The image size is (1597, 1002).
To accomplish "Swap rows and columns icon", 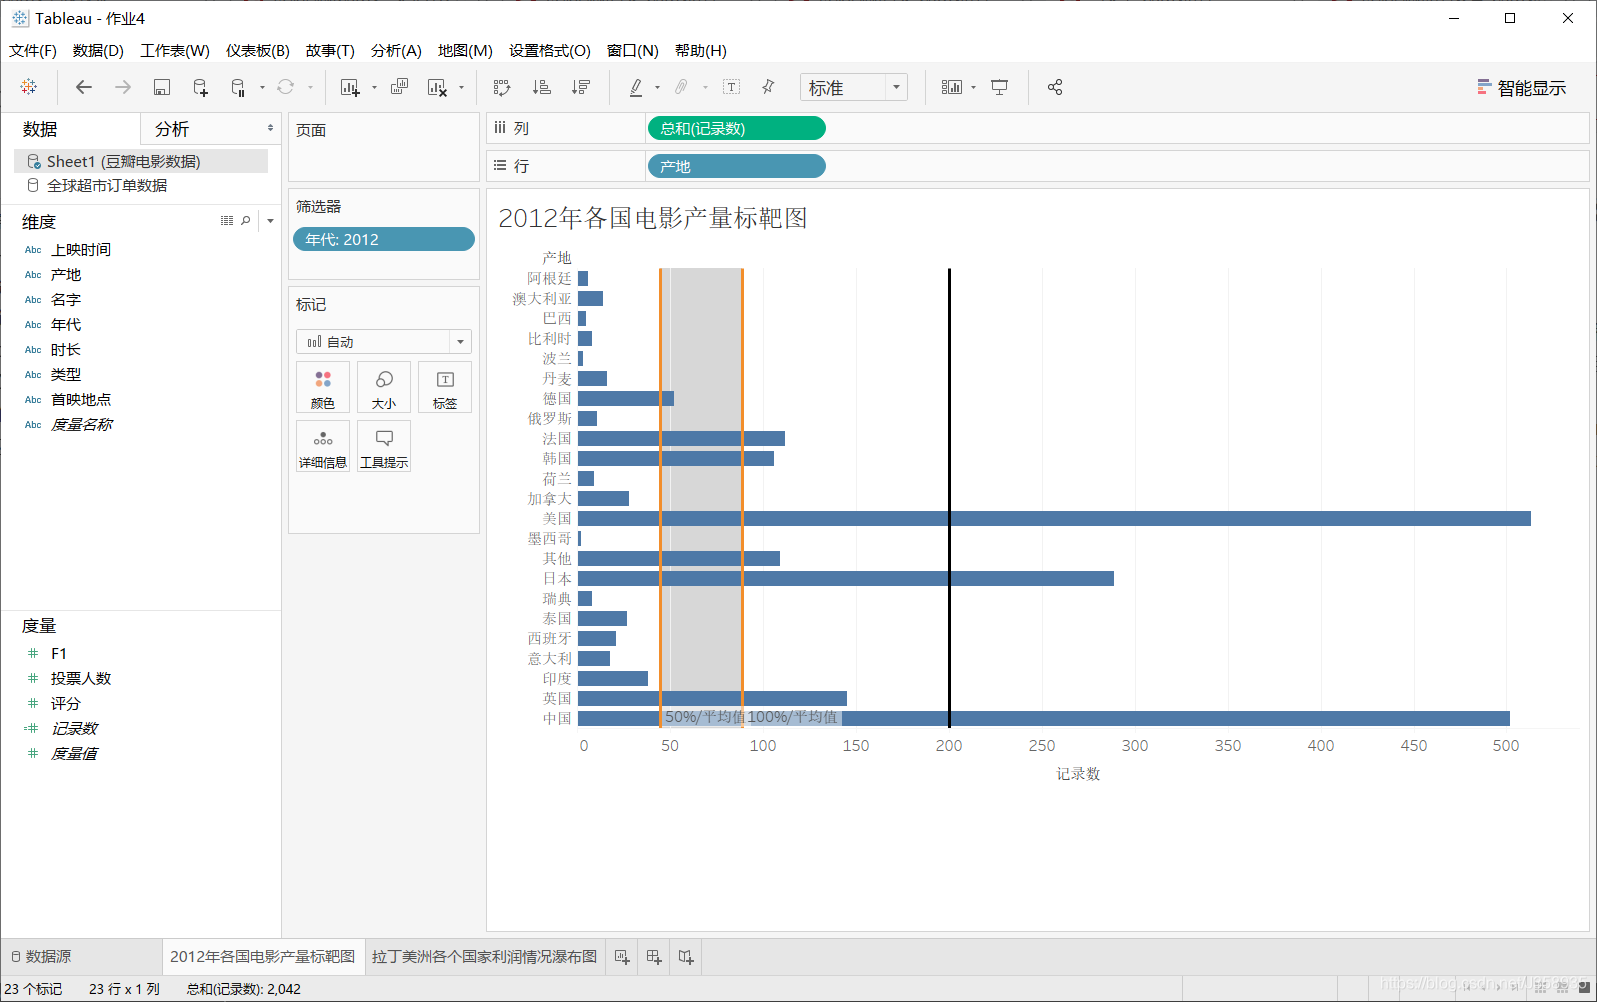I will [502, 87].
